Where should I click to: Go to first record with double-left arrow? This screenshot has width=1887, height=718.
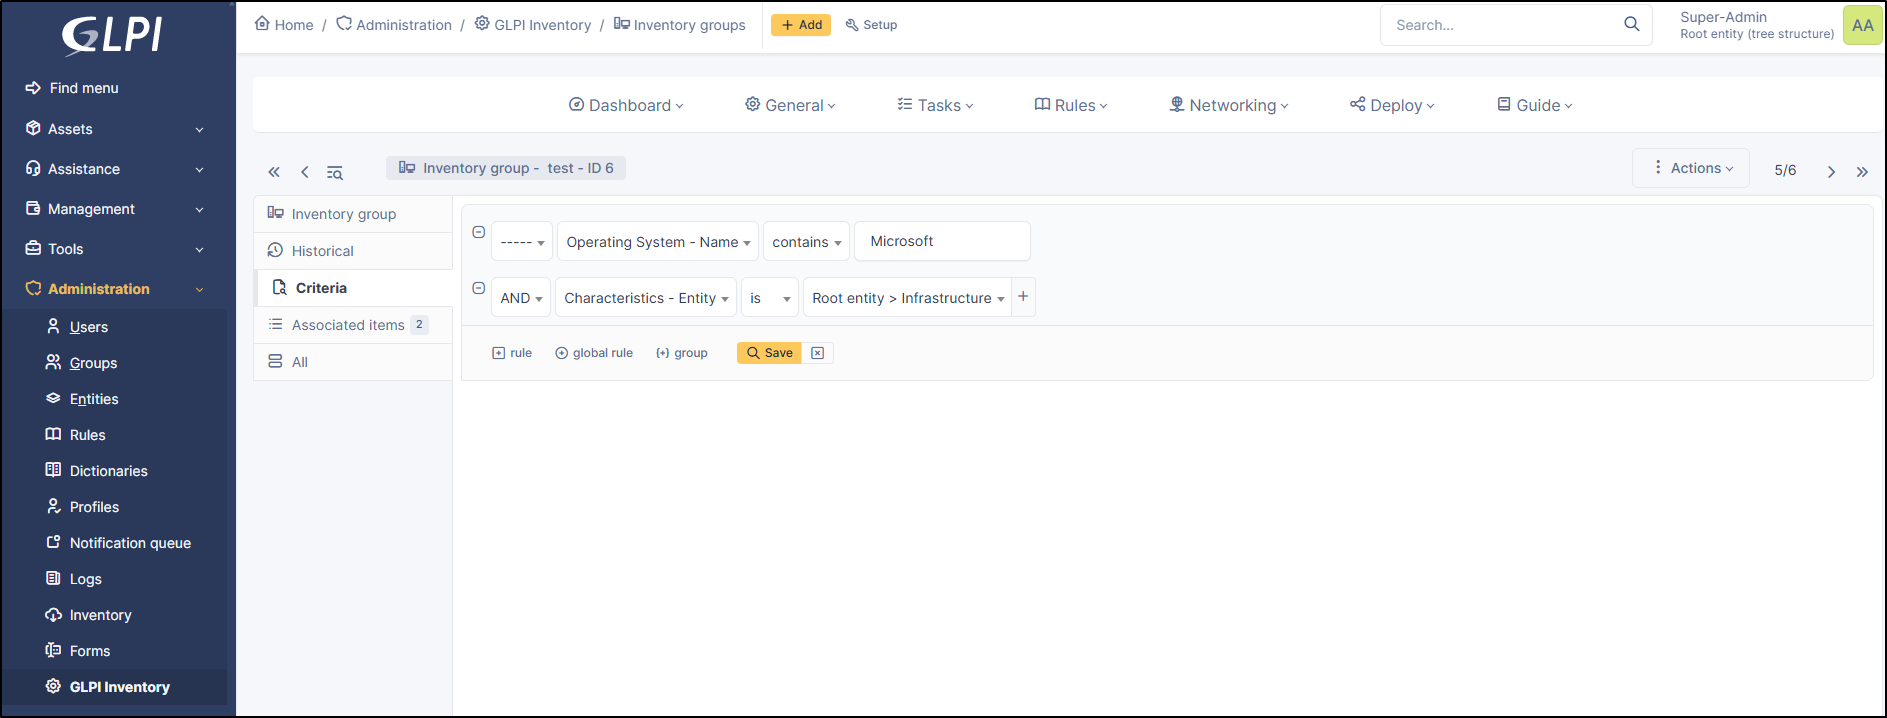(274, 172)
